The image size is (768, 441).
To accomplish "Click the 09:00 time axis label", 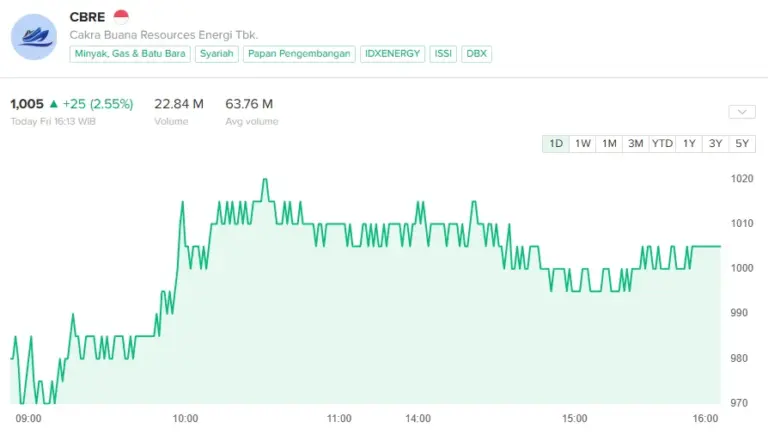I will tap(28, 418).
